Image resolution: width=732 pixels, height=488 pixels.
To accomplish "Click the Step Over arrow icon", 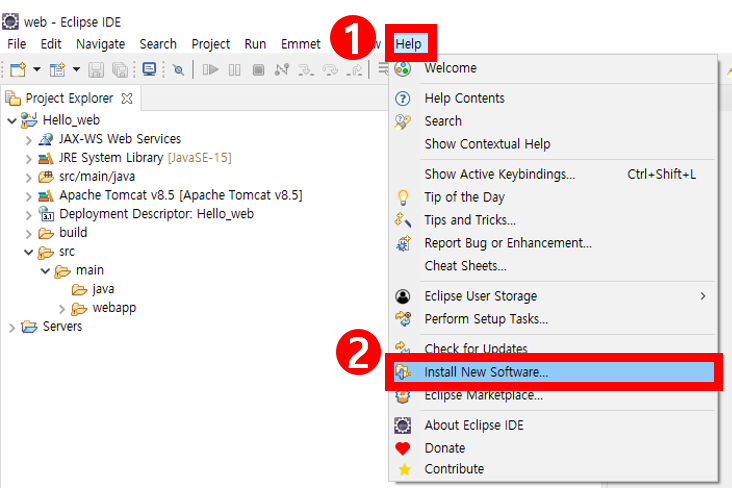I will tap(331, 70).
